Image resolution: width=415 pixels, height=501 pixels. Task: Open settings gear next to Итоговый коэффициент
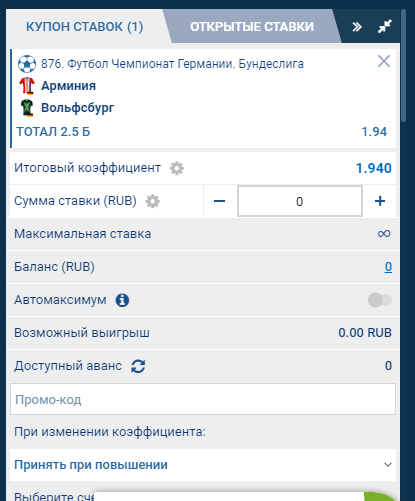177,168
